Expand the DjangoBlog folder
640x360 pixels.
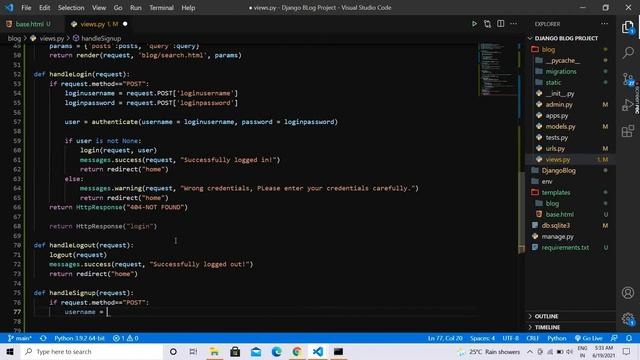coord(558,171)
